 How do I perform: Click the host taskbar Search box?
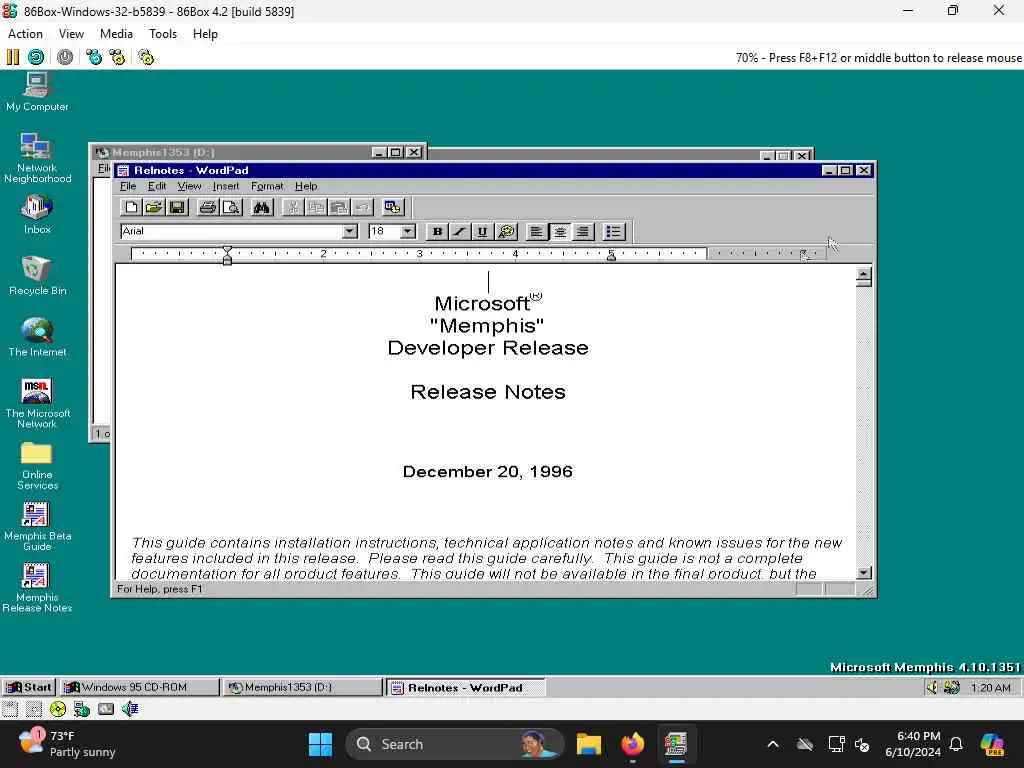(x=455, y=744)
